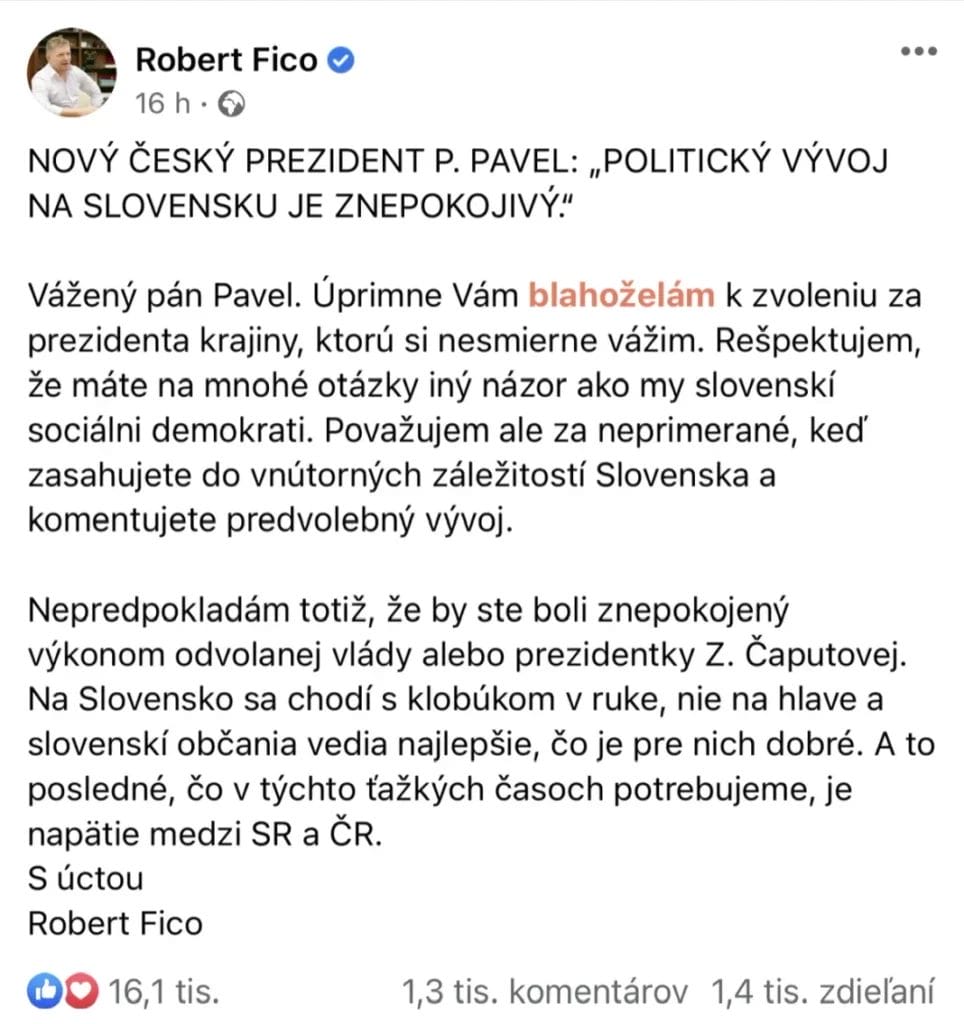Click the Robert Fico signature below "S úctou"
The image size is (964, 1024).
tap(115, 922)
